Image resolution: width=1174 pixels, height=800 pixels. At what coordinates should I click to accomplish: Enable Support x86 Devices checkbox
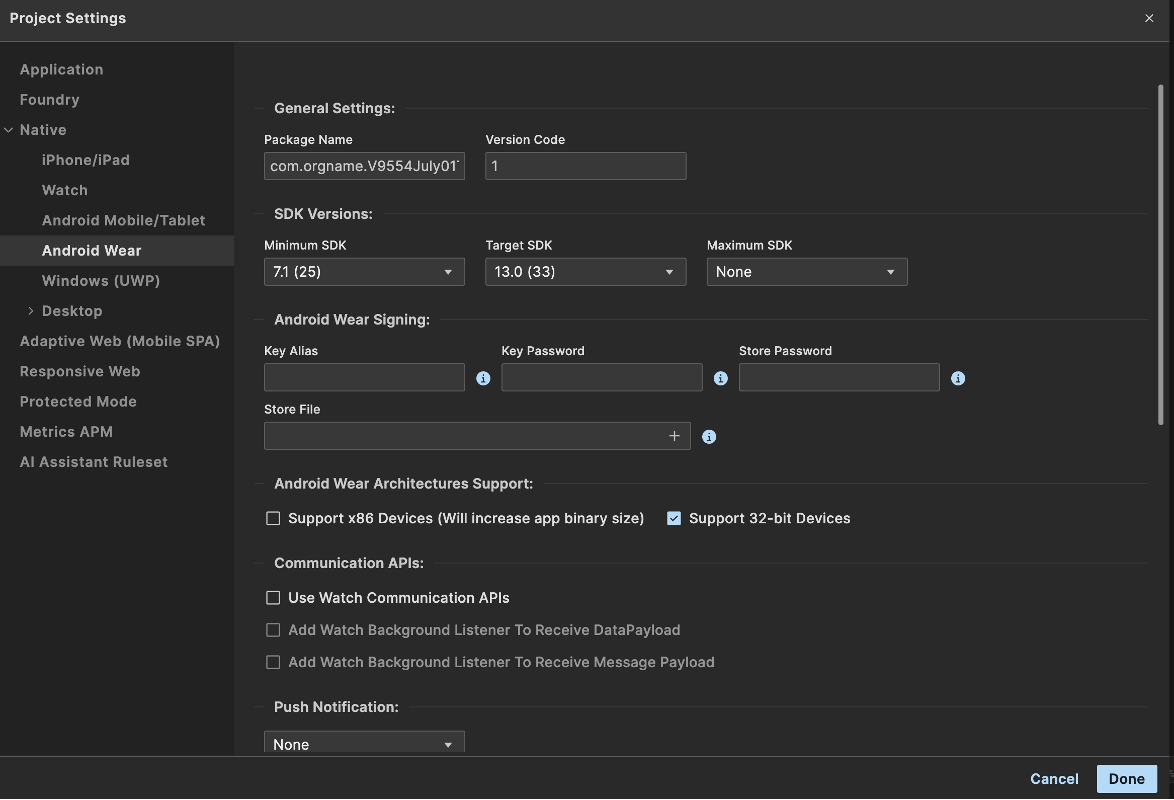273,518
